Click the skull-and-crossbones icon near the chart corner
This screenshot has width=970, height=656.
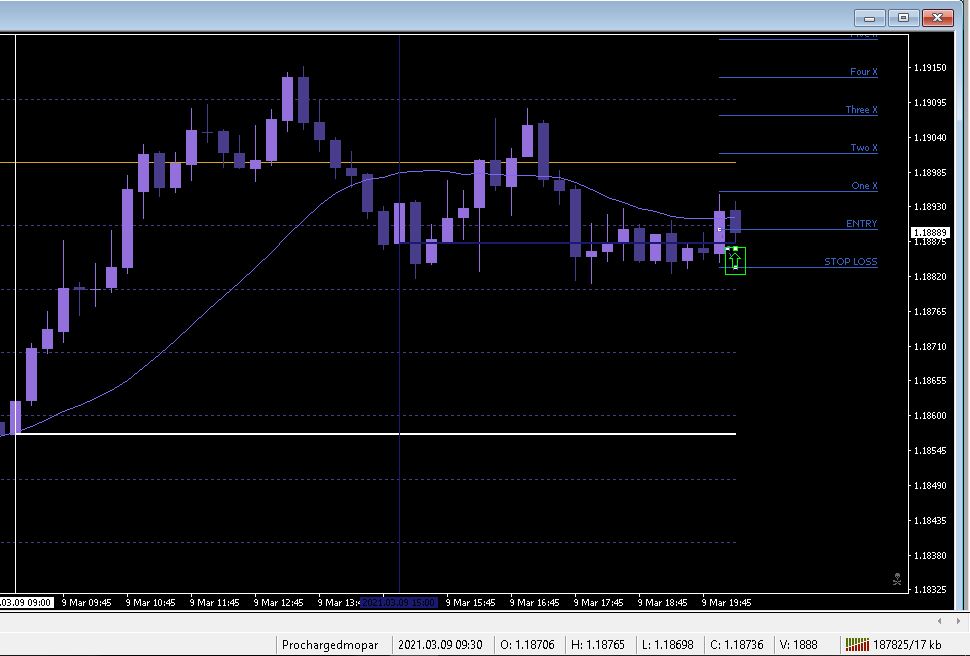897,579
